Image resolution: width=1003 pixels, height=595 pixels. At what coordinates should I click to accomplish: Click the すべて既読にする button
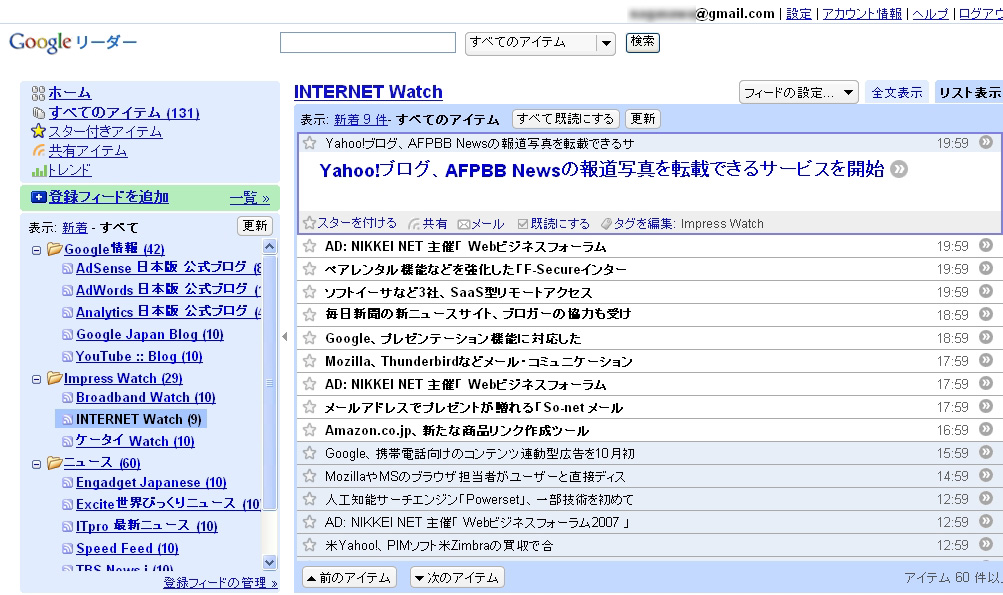(x=565, y=119)
